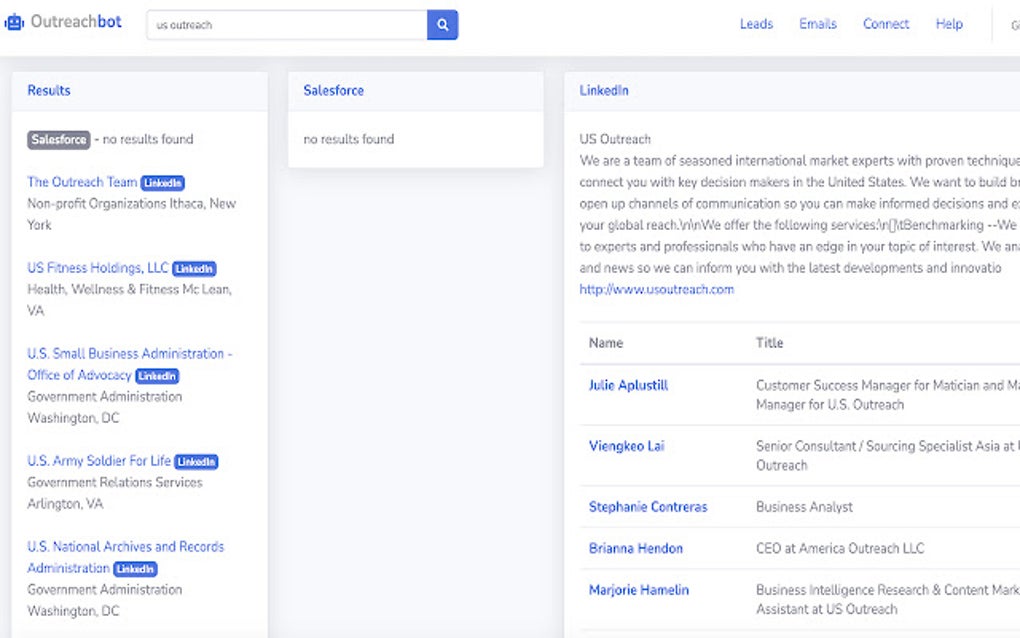Visit the usoutreach.com website link
Screen dimensions: 1020x638
pos(657,290)
